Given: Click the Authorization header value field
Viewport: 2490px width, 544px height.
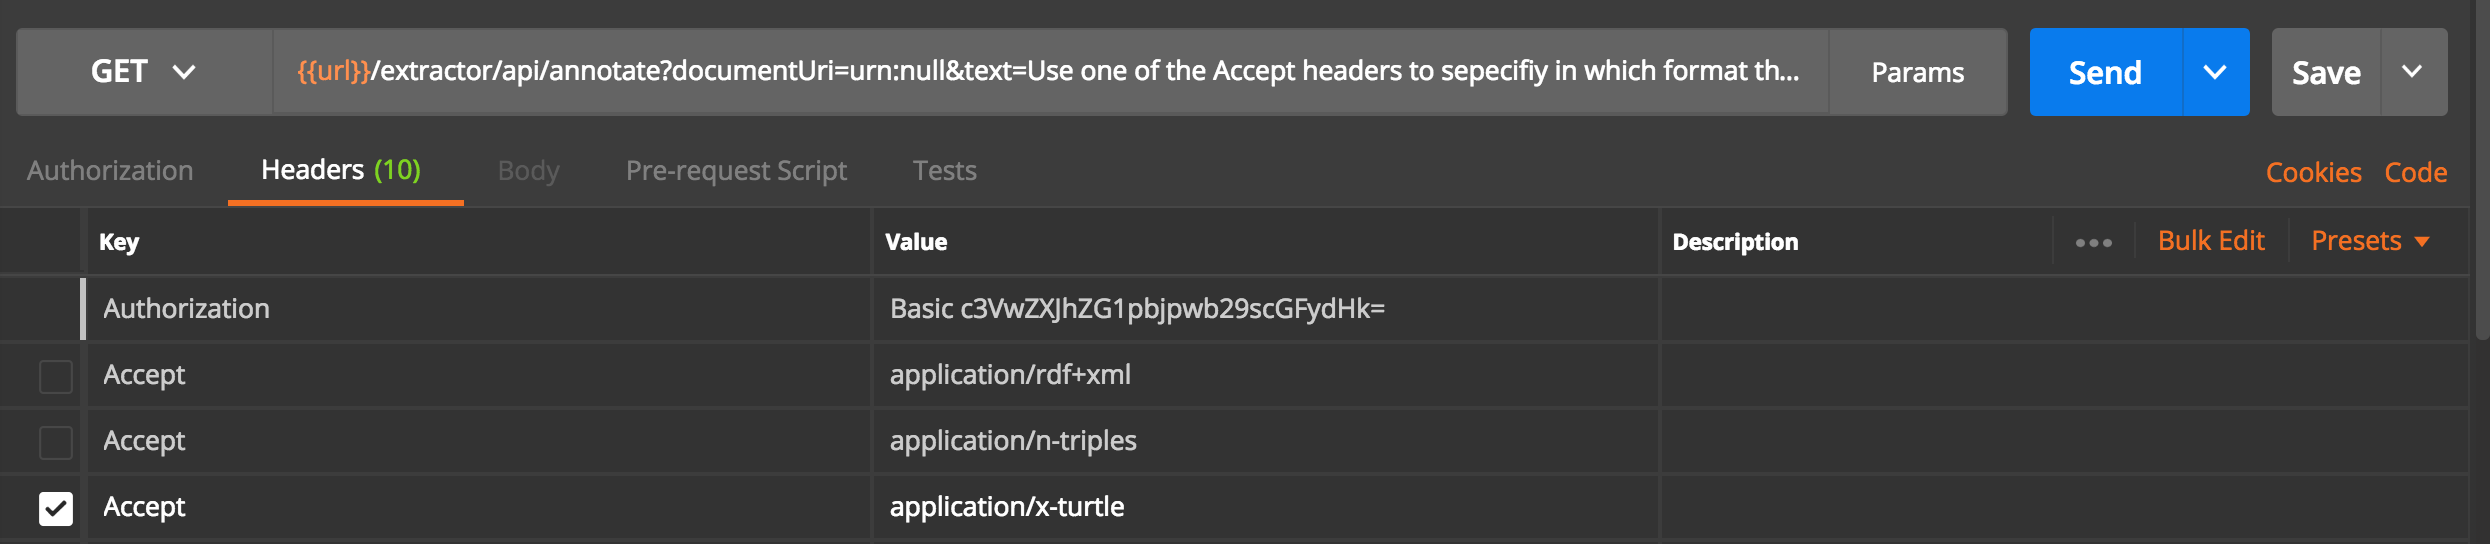Looking at the screenshot, I should 1264,309.
